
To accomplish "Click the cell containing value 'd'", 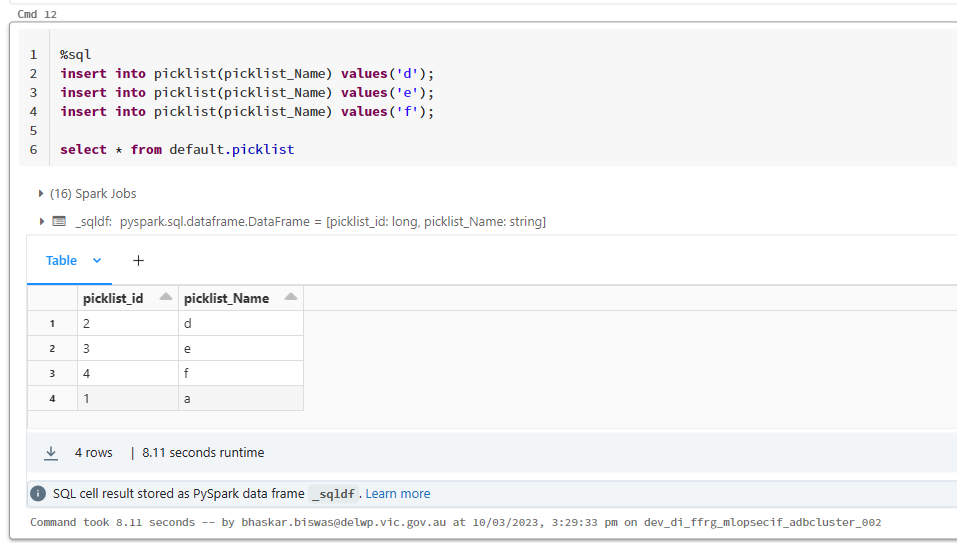I will (240, 324).
